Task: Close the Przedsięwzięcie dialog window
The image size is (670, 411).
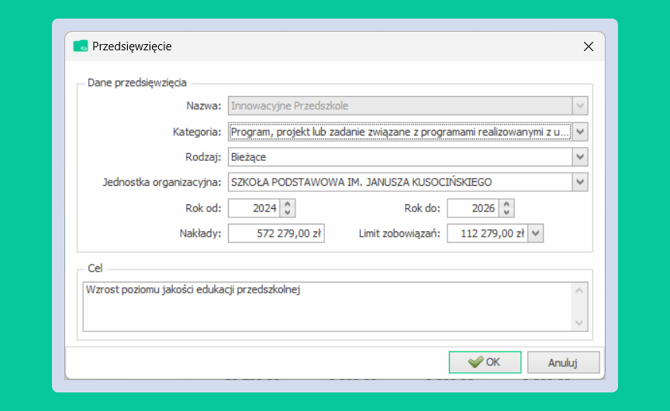Action: click(x=588, y=46)
